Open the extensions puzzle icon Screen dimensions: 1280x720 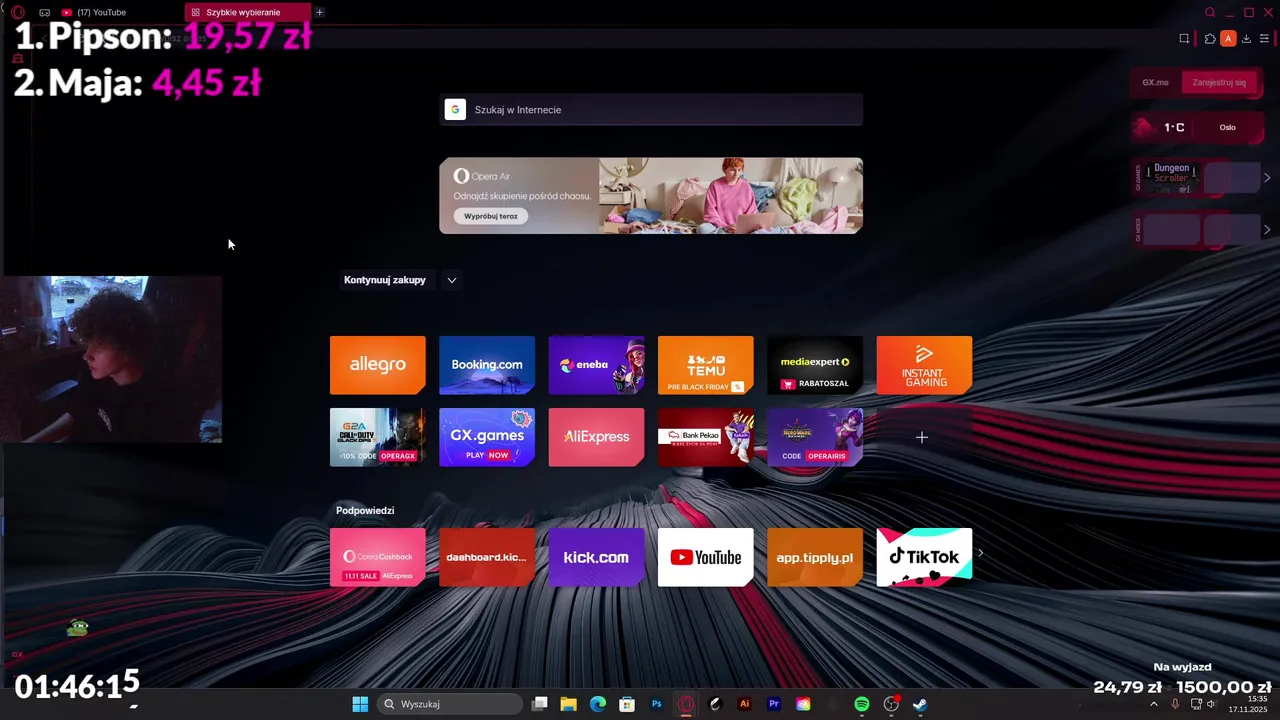tap(1210, 38)
